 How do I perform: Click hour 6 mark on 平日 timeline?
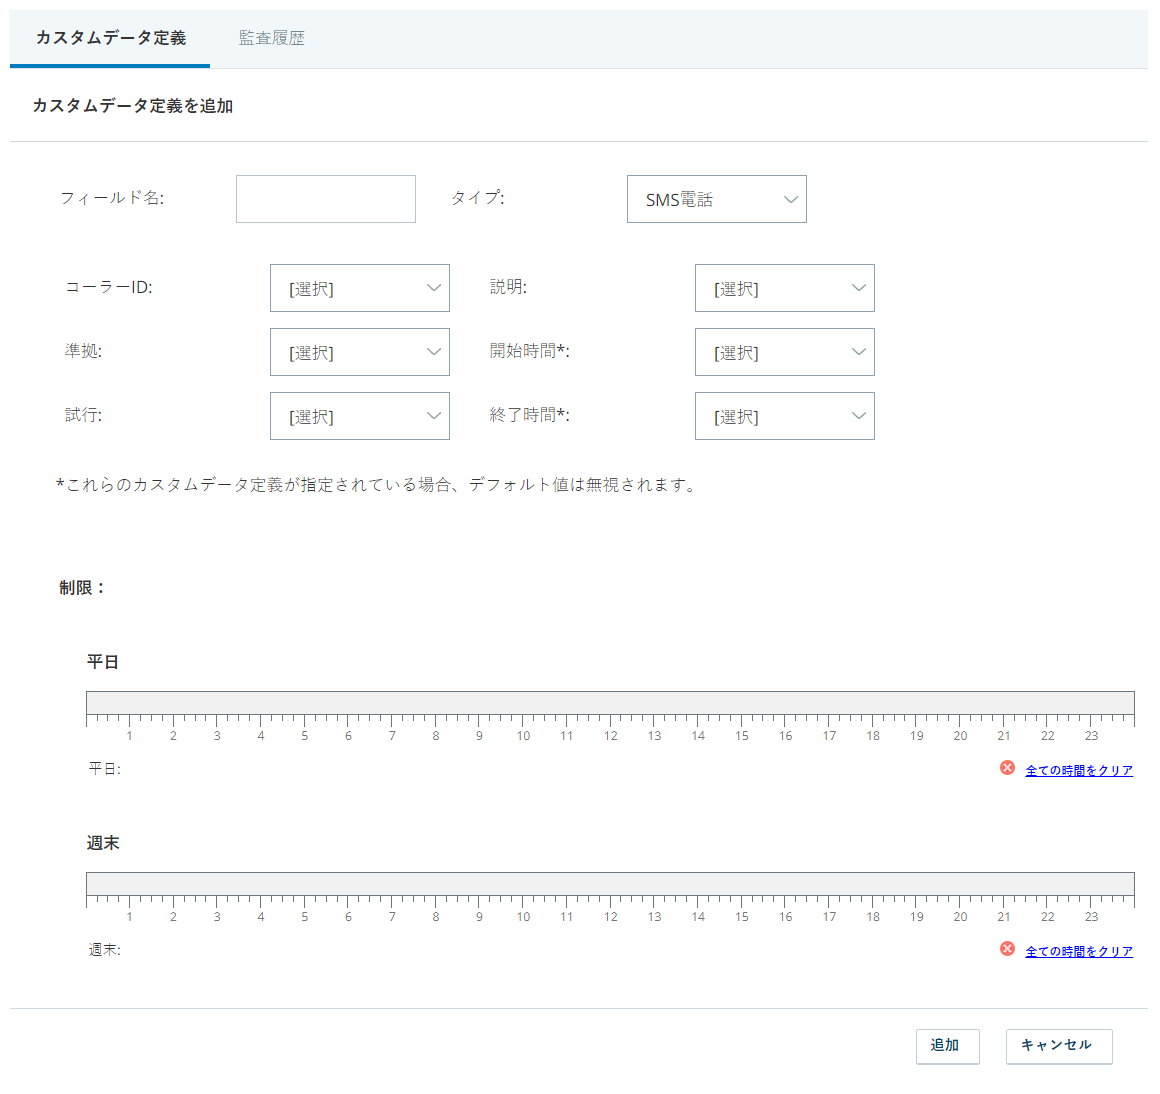348,735
